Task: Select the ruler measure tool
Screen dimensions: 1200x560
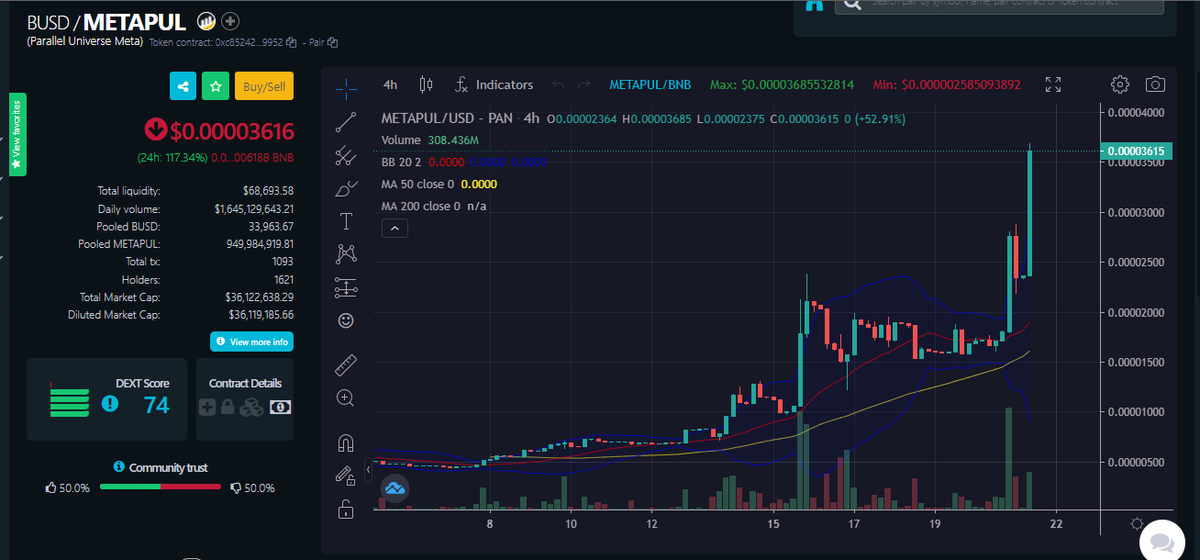Action: pyautogui.click(x=346, y=364)
